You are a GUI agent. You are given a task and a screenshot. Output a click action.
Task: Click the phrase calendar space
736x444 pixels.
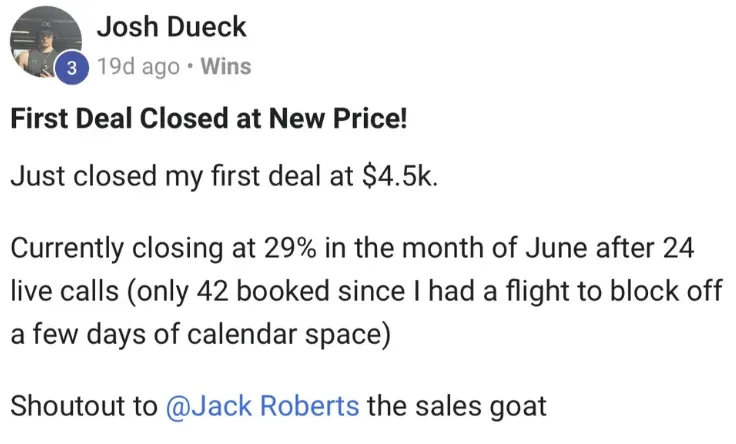tap(289, 335)
